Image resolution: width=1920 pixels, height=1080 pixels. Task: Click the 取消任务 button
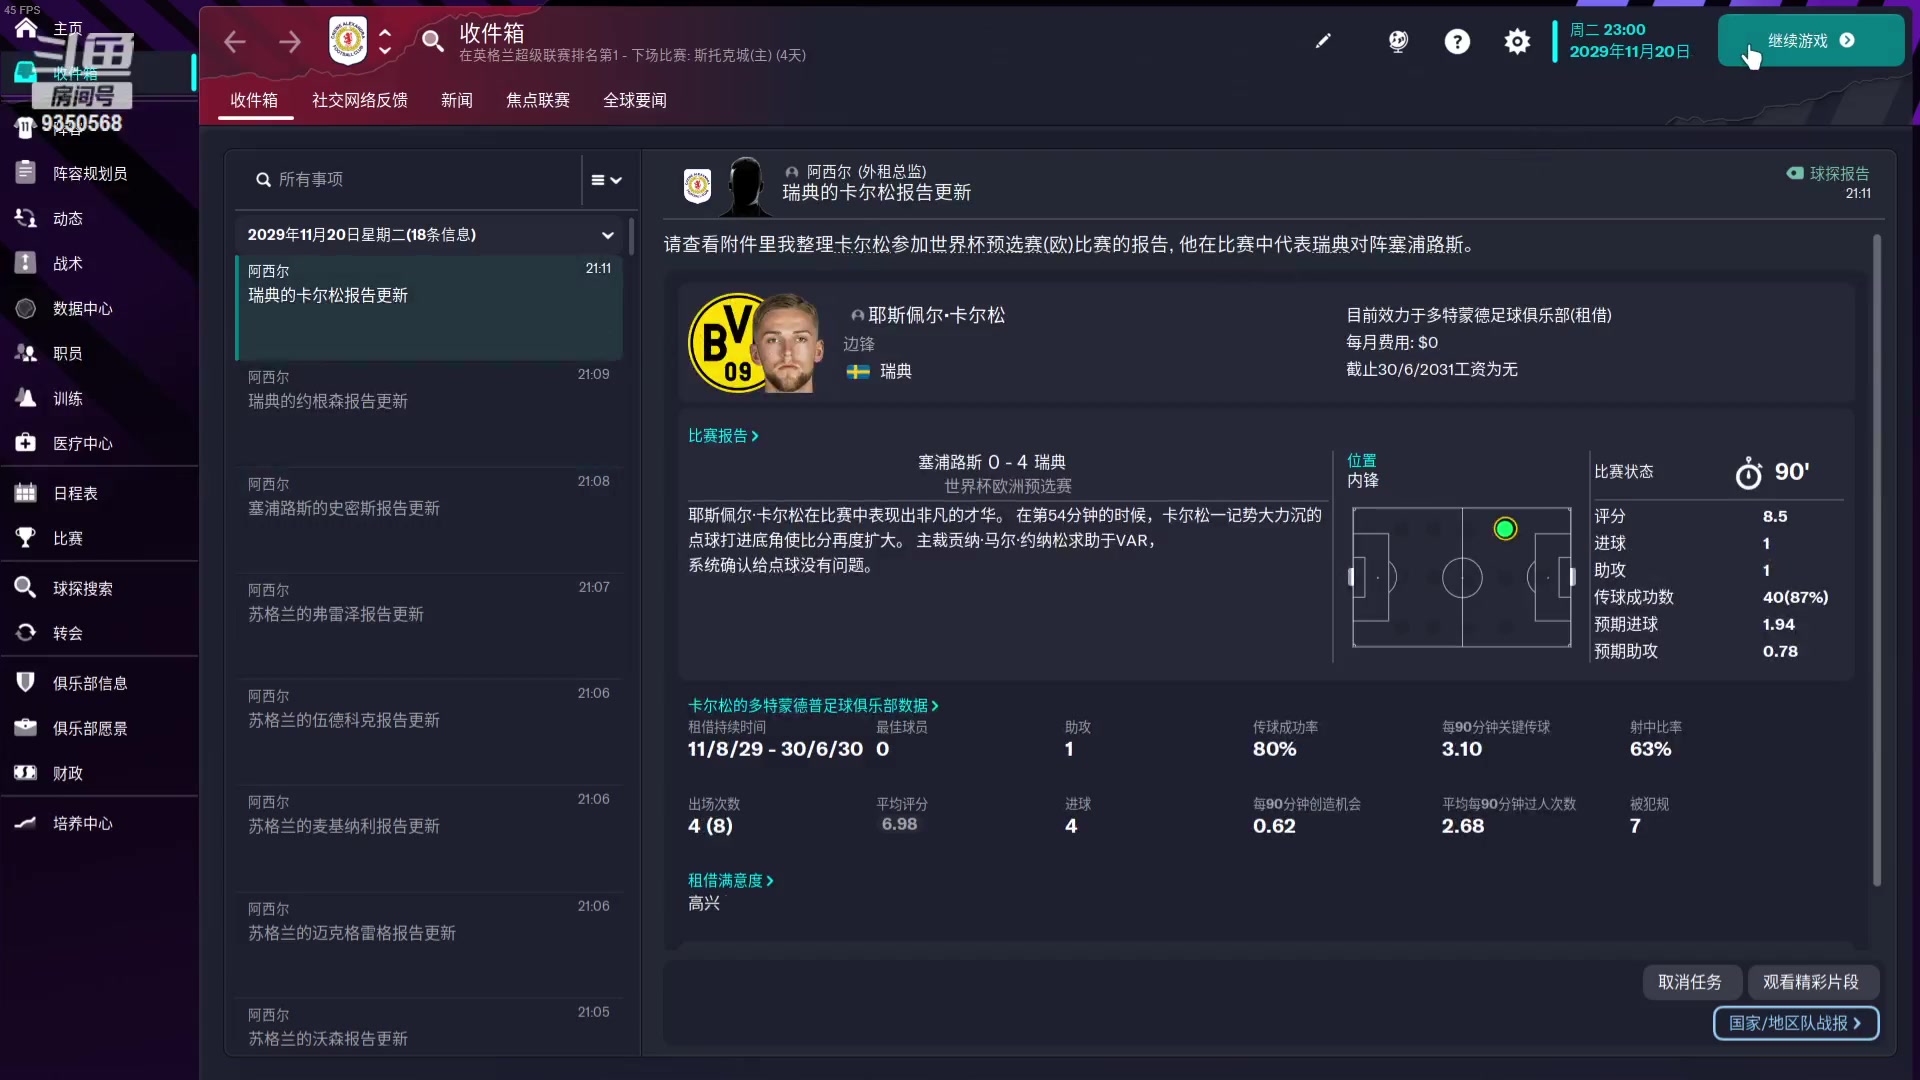click(x=1690, y=982)
